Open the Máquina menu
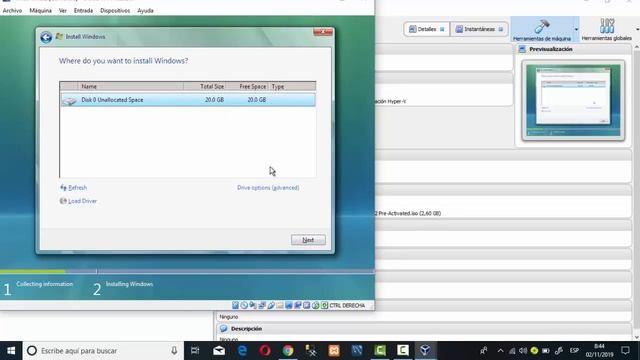Screen dimensions: 640x360 tap(40, 11)
